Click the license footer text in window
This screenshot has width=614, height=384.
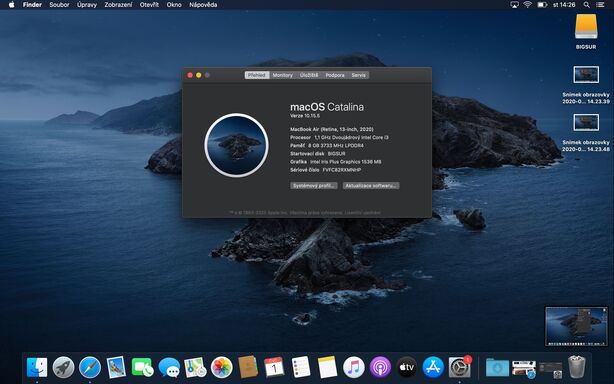305,213
